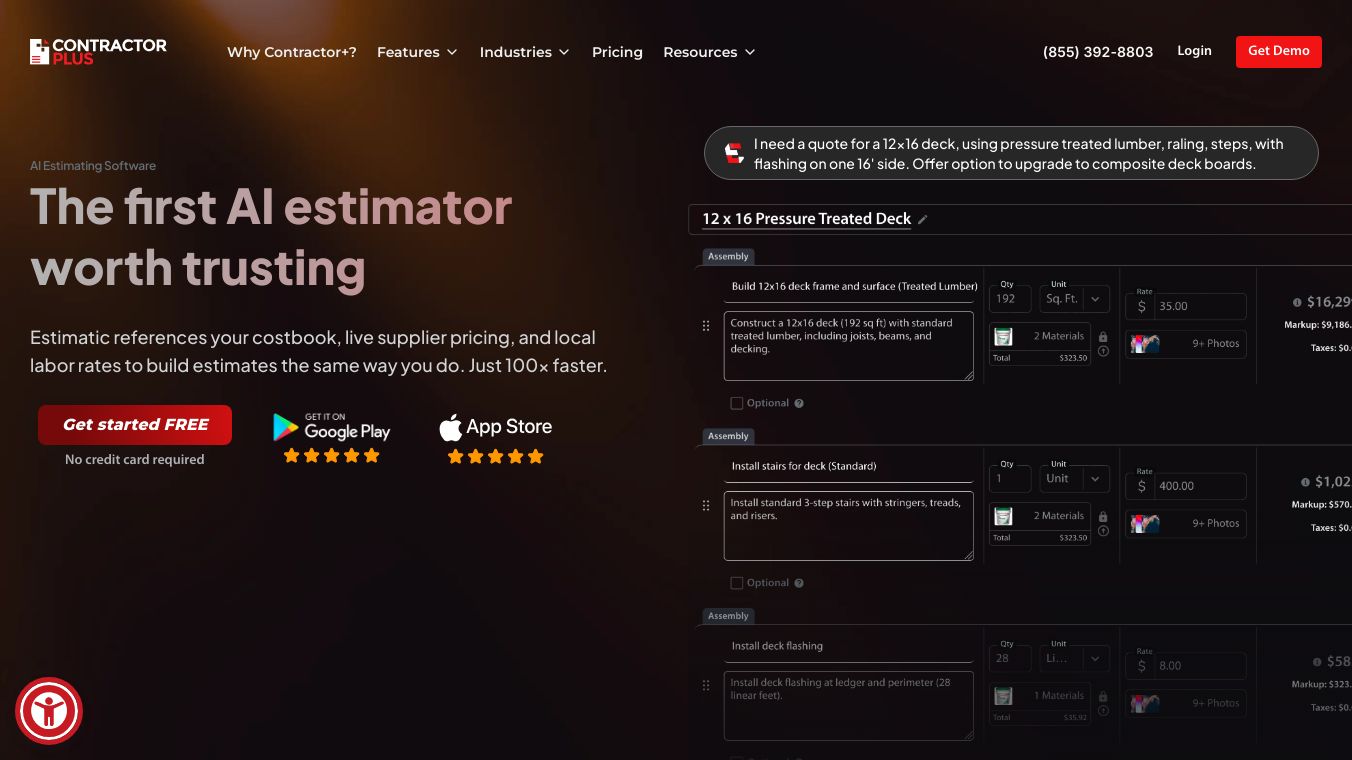Click the up-arrow icon in the Install stairs row
Viewport: 1352px width, 760px height.
coord(1103,531)
